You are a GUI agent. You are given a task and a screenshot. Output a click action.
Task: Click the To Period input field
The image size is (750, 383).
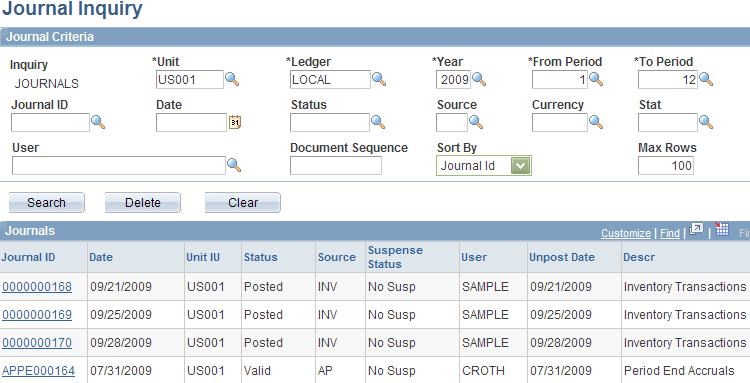click(x=668, y=79)
